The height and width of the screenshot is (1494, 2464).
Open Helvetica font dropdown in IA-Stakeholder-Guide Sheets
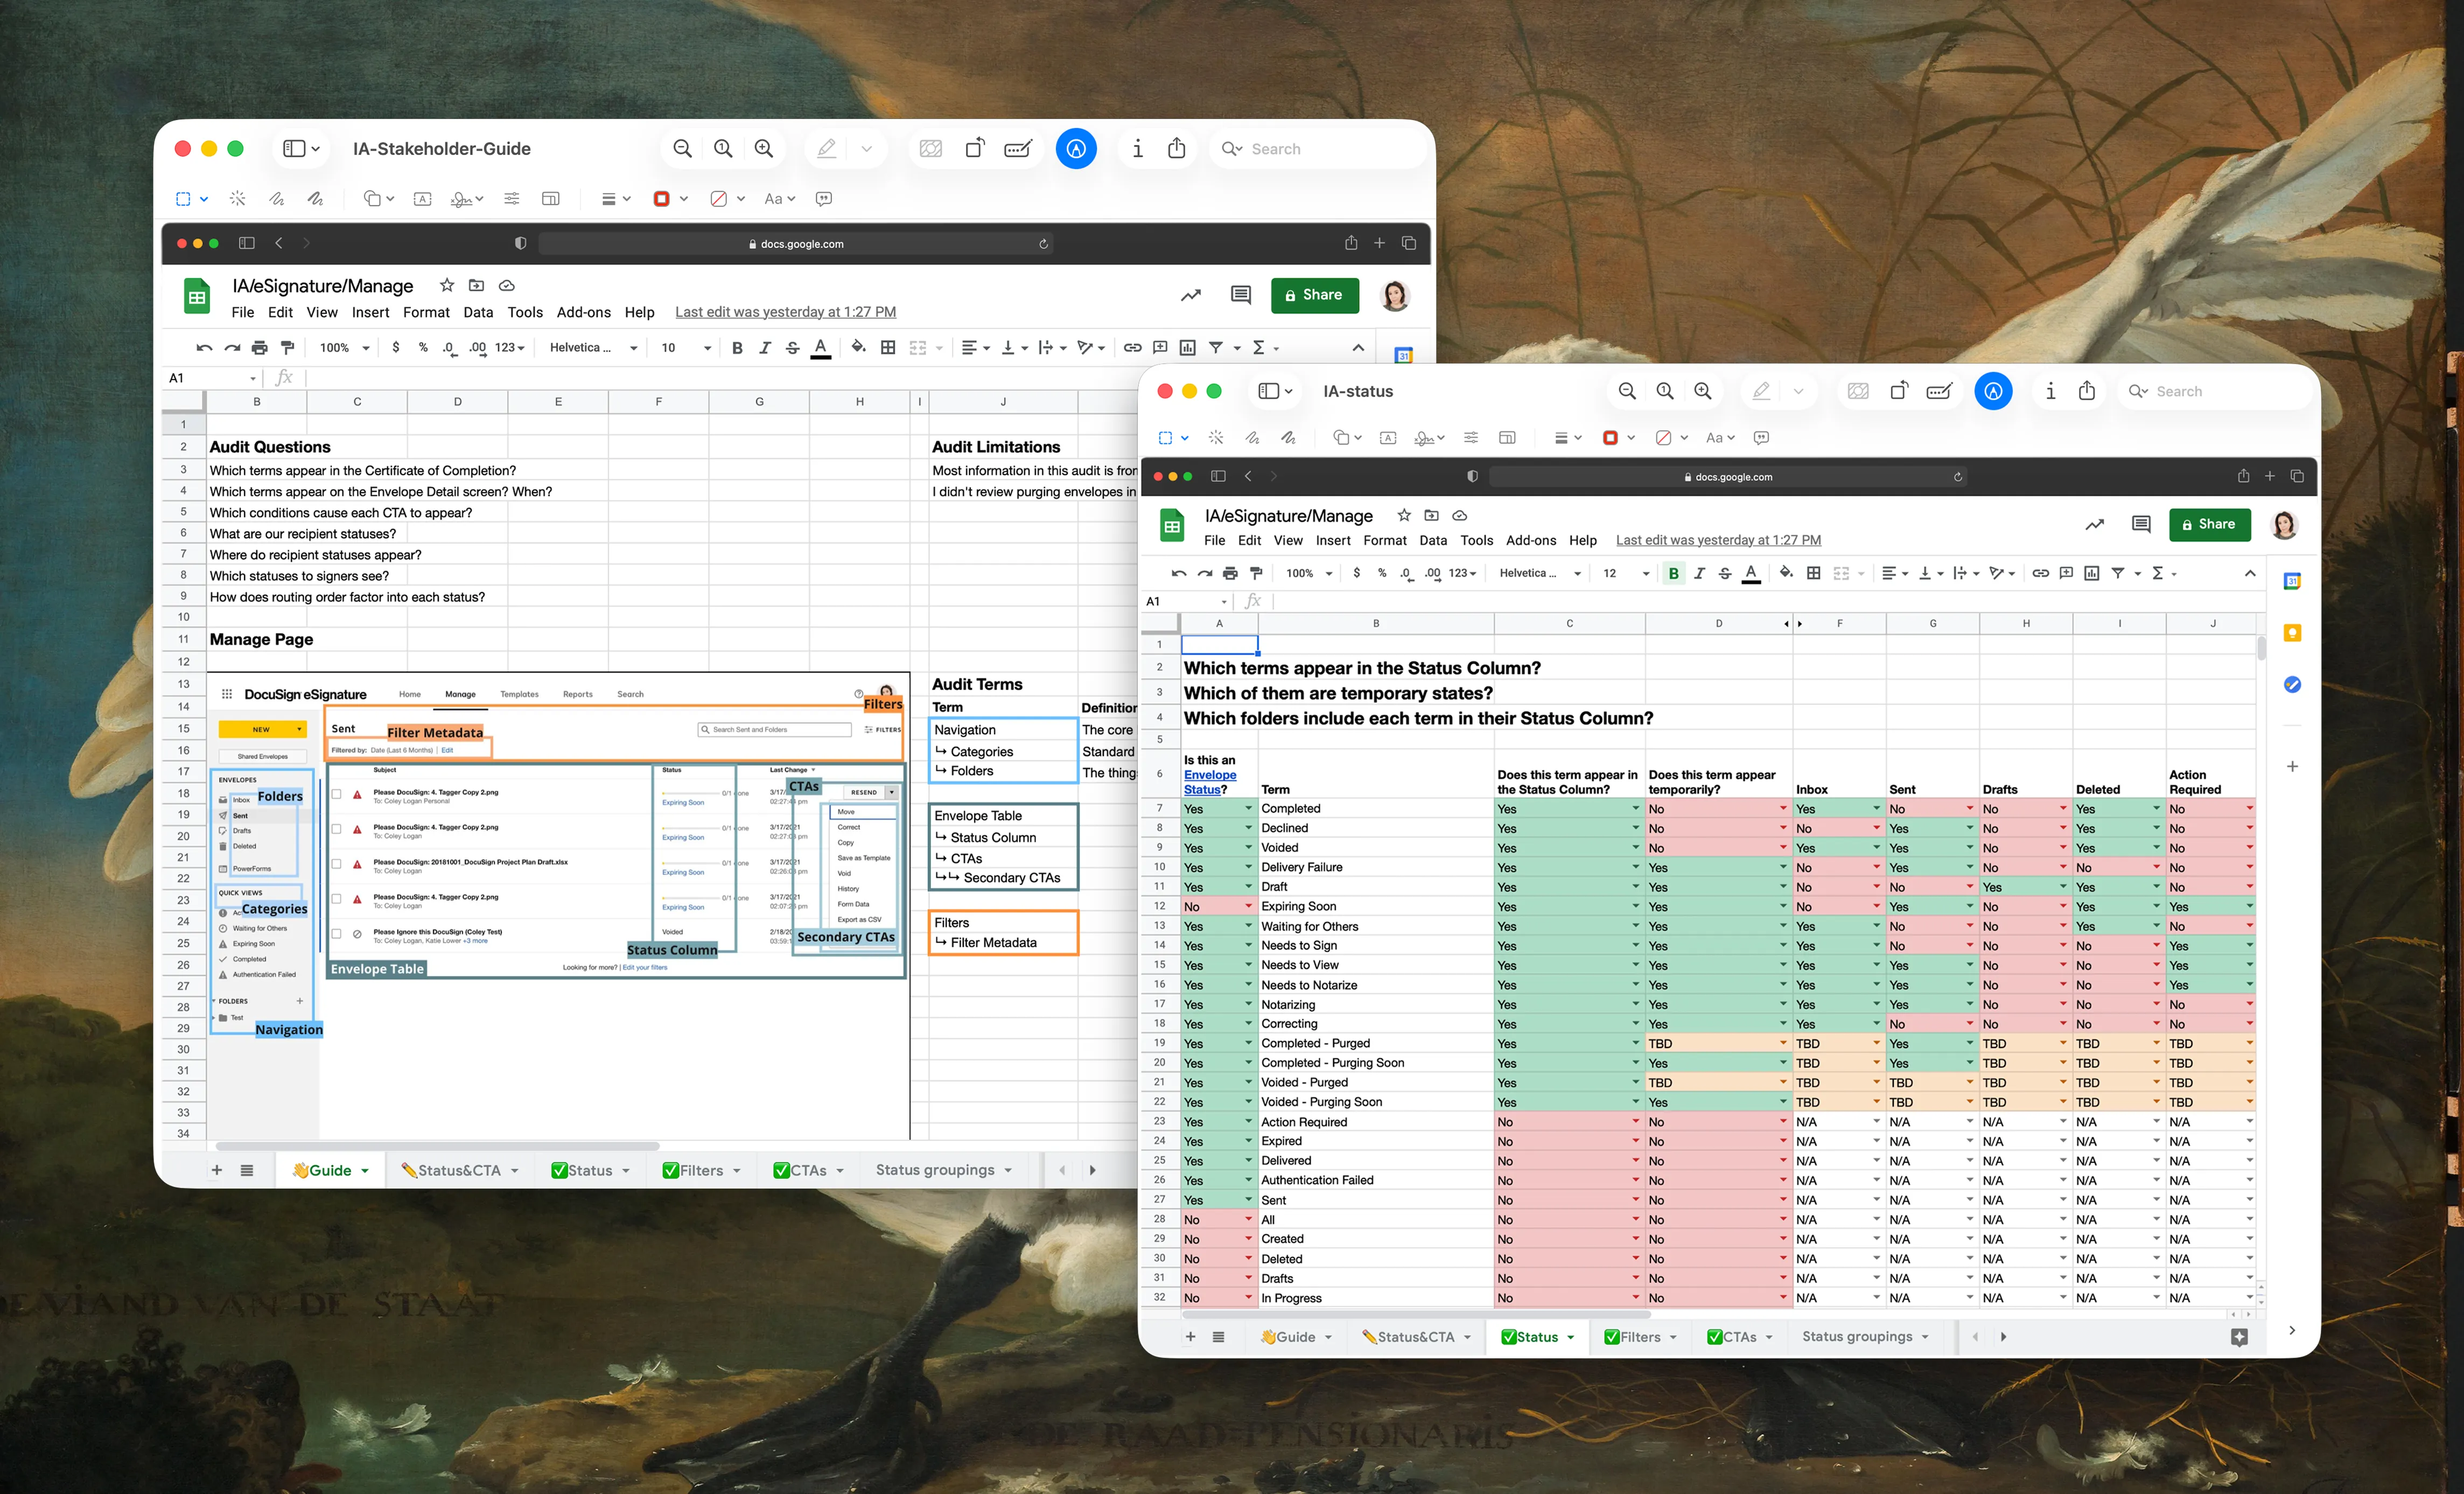594,348
